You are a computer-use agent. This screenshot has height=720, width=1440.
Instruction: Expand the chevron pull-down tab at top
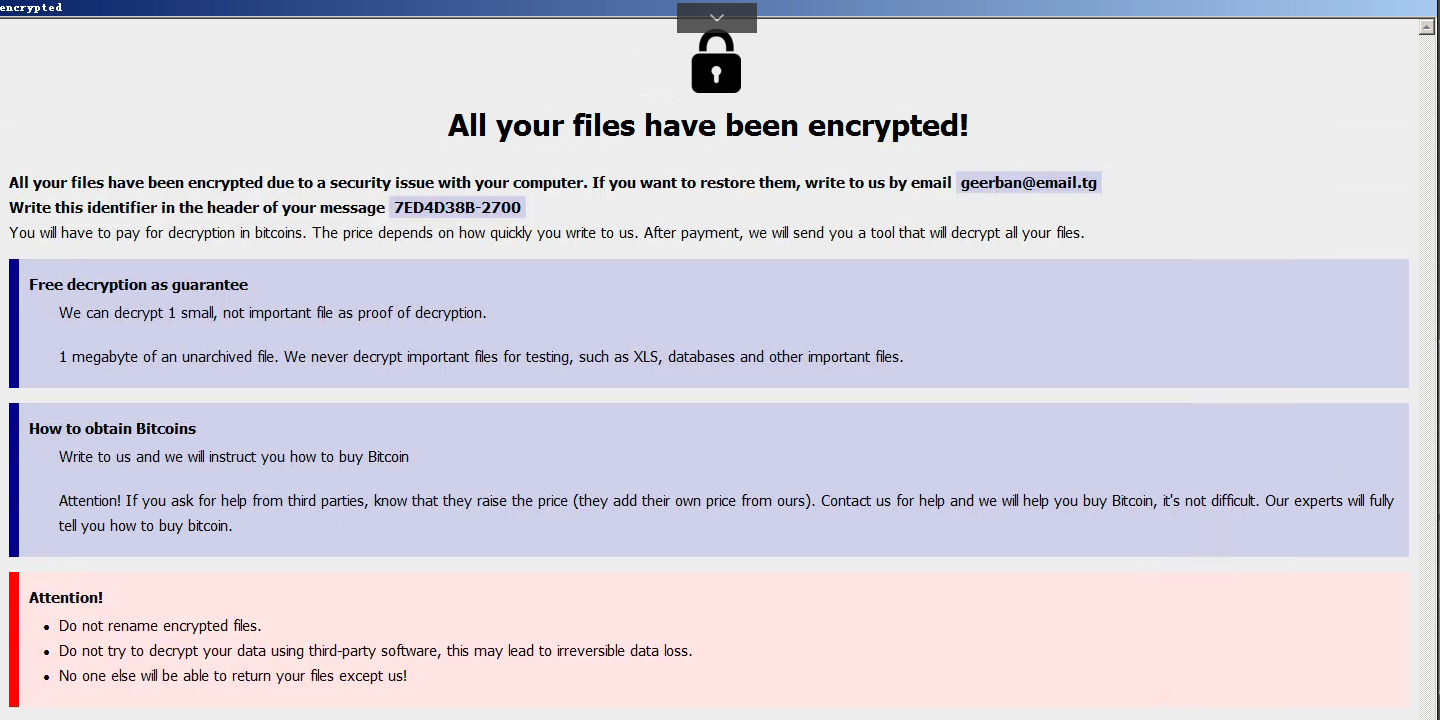coord(716,18)
